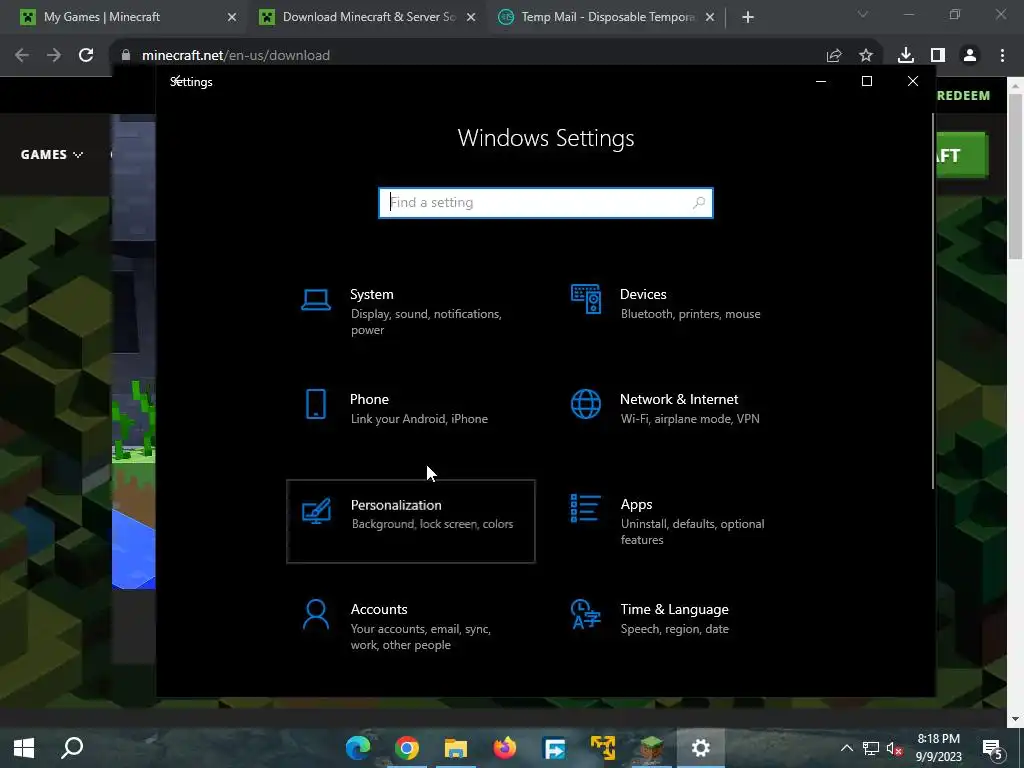Reload the Chrome page
1024x768 pixels.
coord(86,55)
